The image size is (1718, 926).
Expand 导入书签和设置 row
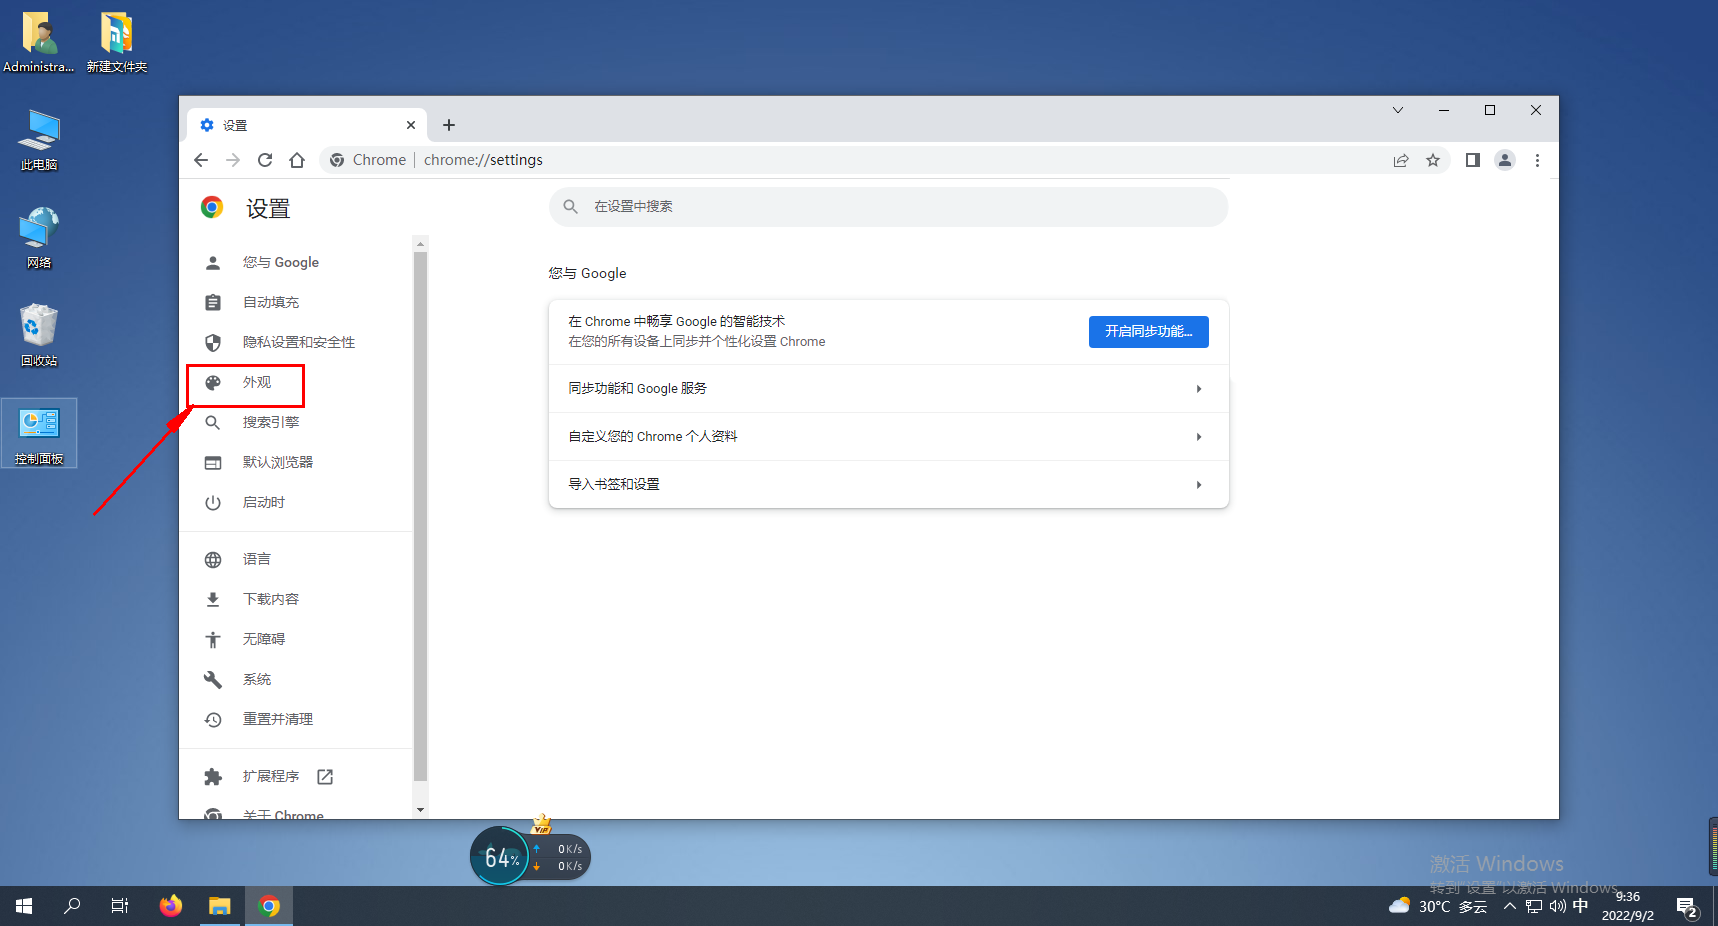click(888, 485)
